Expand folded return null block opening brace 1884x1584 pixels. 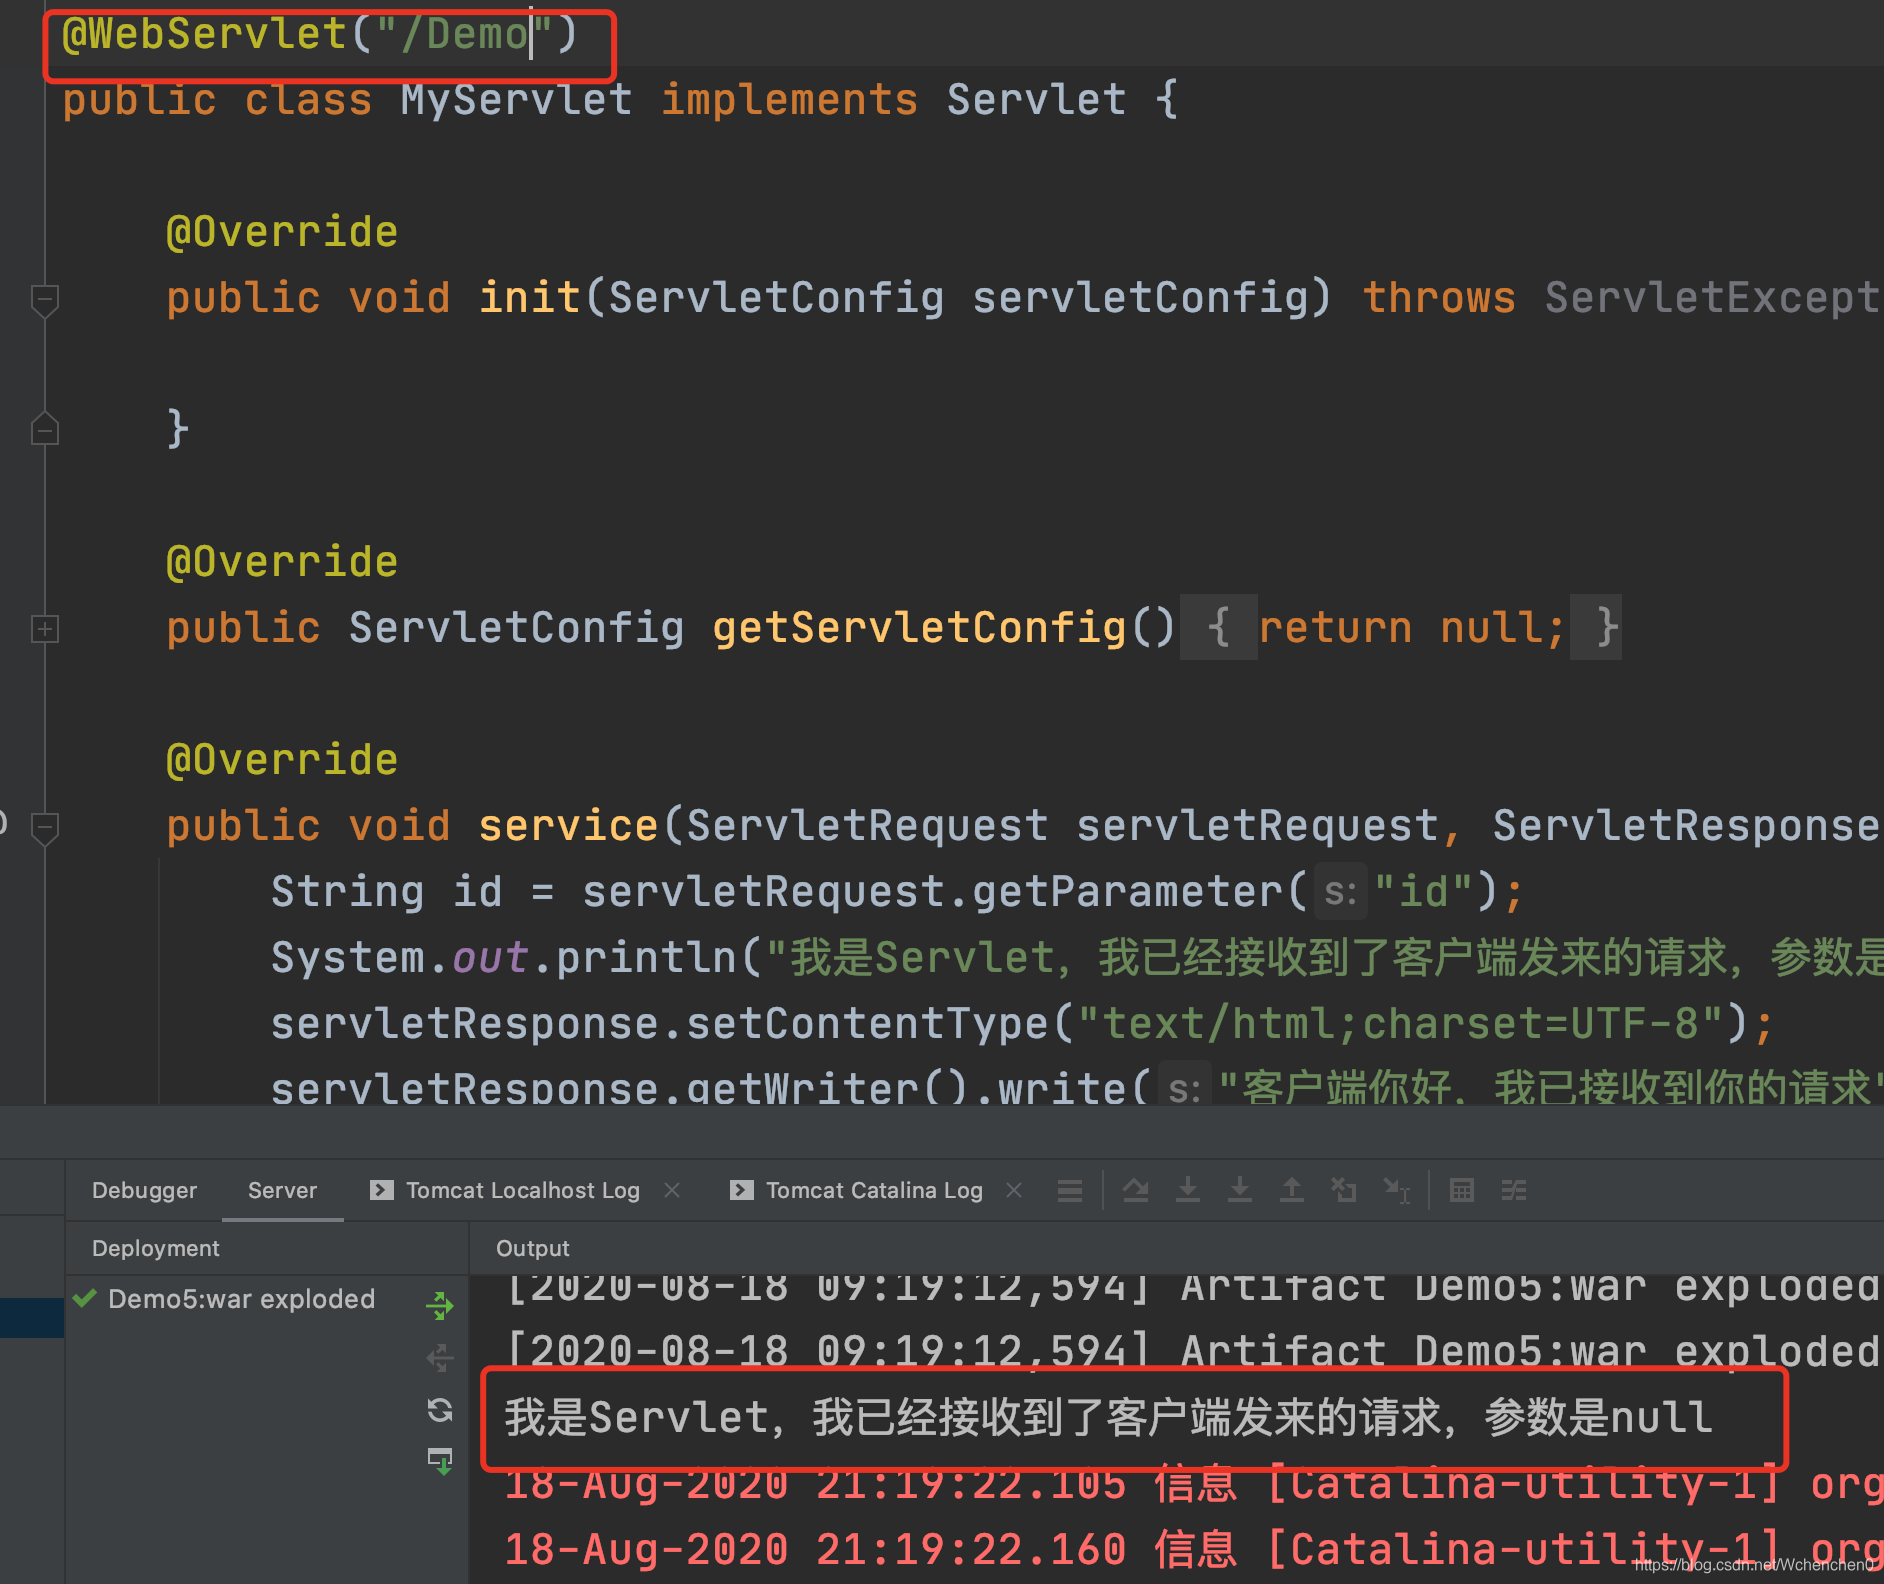(x=1218, y=628)
